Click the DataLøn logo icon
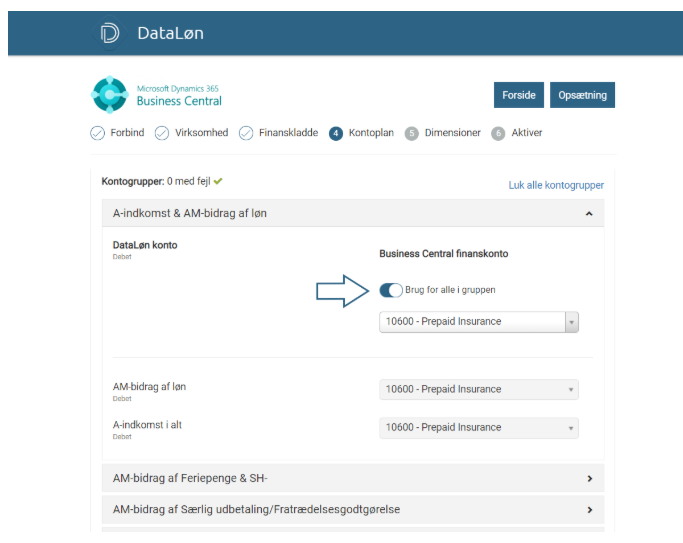683x543 pixels. click(x=110, y=34)
